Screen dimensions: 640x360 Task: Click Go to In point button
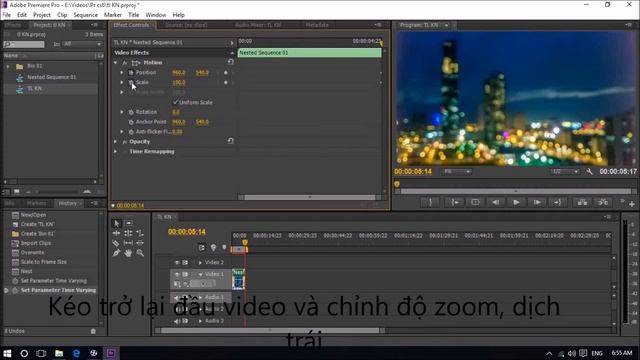tap(455, 202)
